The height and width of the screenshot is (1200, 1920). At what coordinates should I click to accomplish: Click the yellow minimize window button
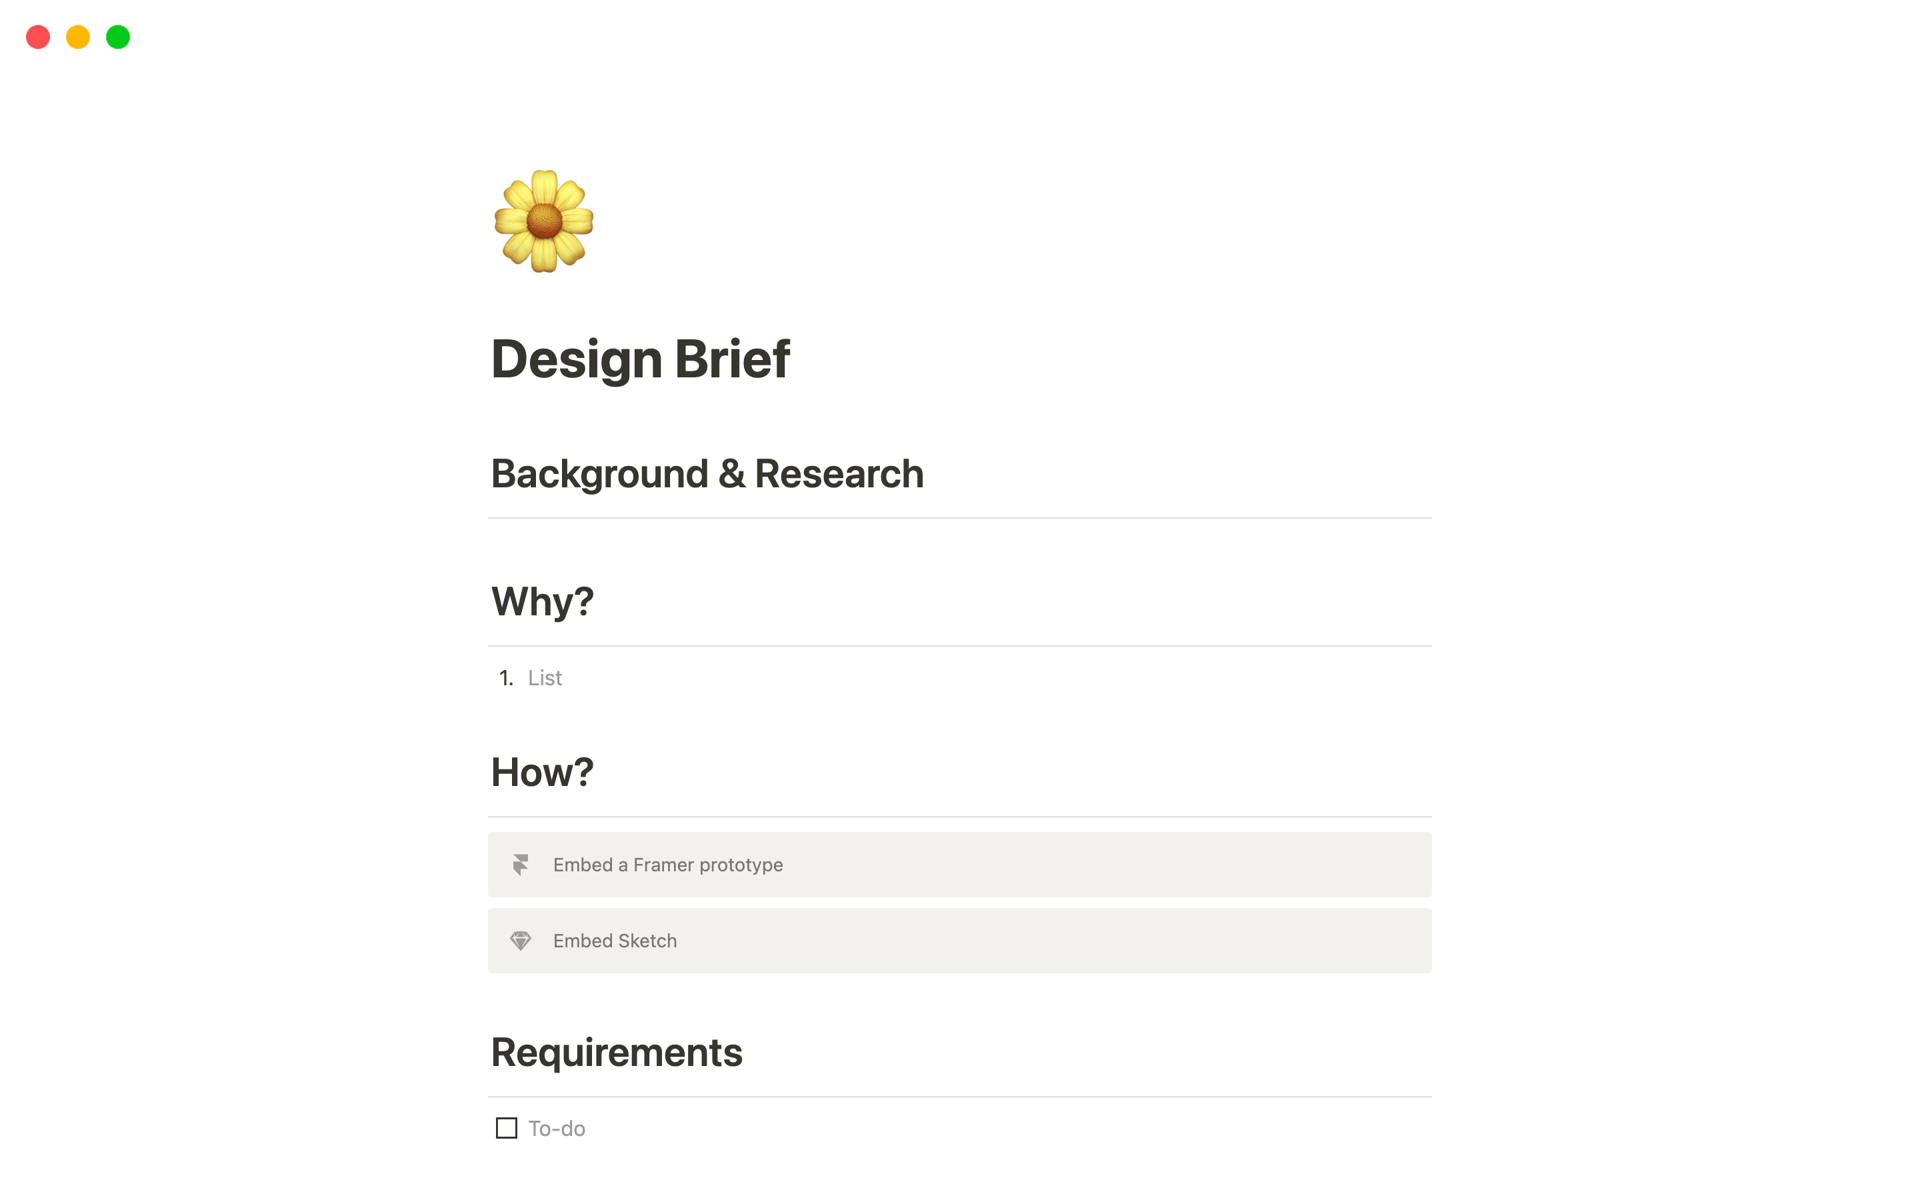[x=77, y=37]
